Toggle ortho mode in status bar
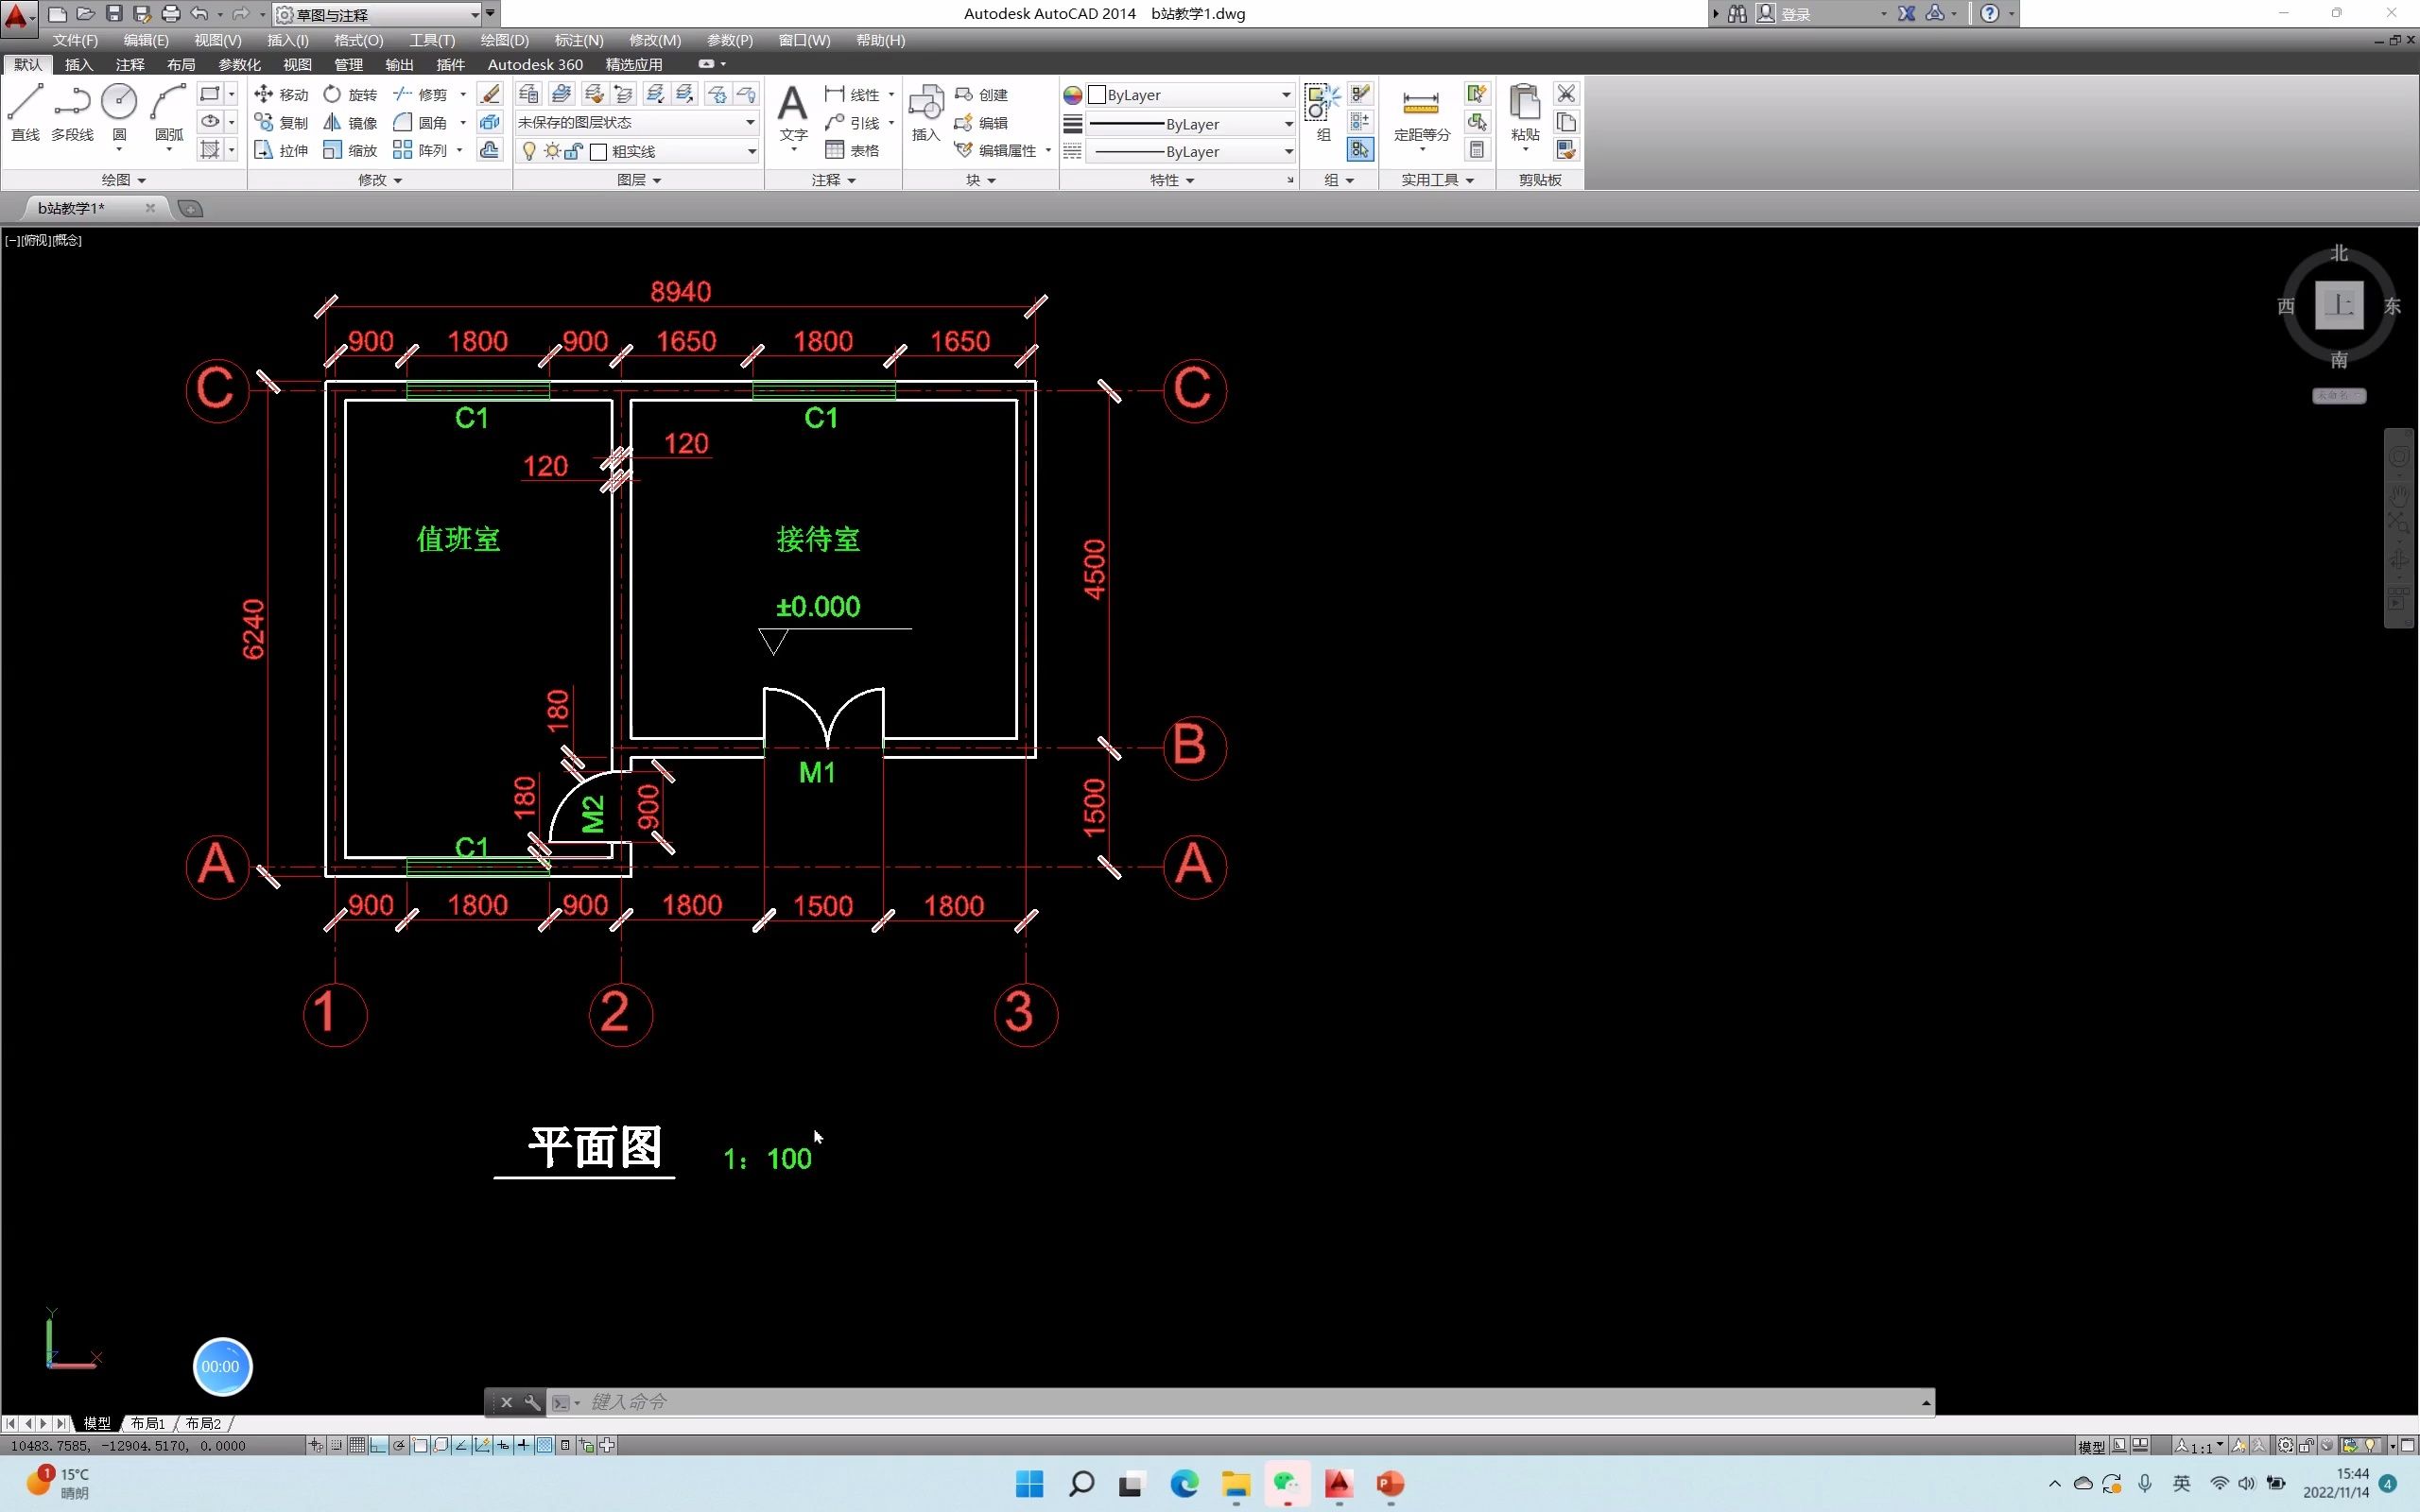The image size is (2420, 1512). (378, 1445)
